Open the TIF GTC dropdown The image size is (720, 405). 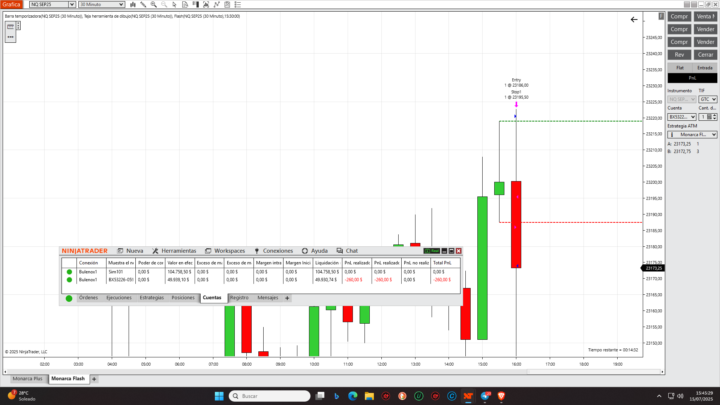click(x=708, y=99)
